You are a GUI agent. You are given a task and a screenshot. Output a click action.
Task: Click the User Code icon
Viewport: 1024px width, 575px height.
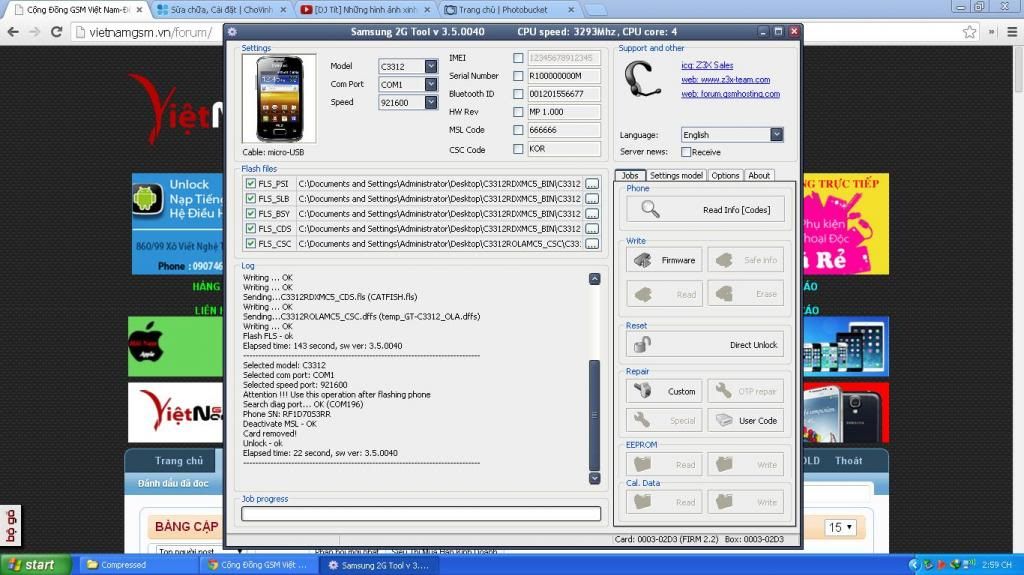coord(724,420)
